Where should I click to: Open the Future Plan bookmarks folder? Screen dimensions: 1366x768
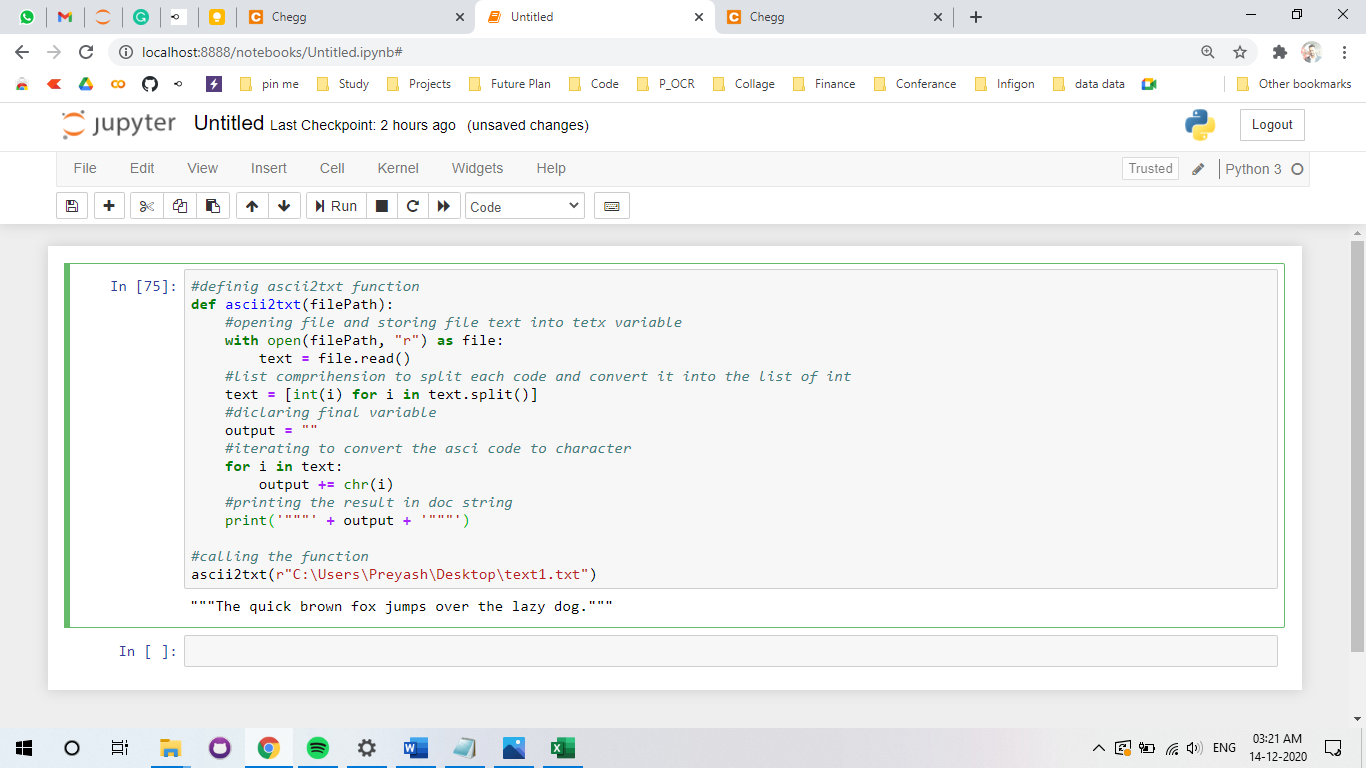click(509, 84)
